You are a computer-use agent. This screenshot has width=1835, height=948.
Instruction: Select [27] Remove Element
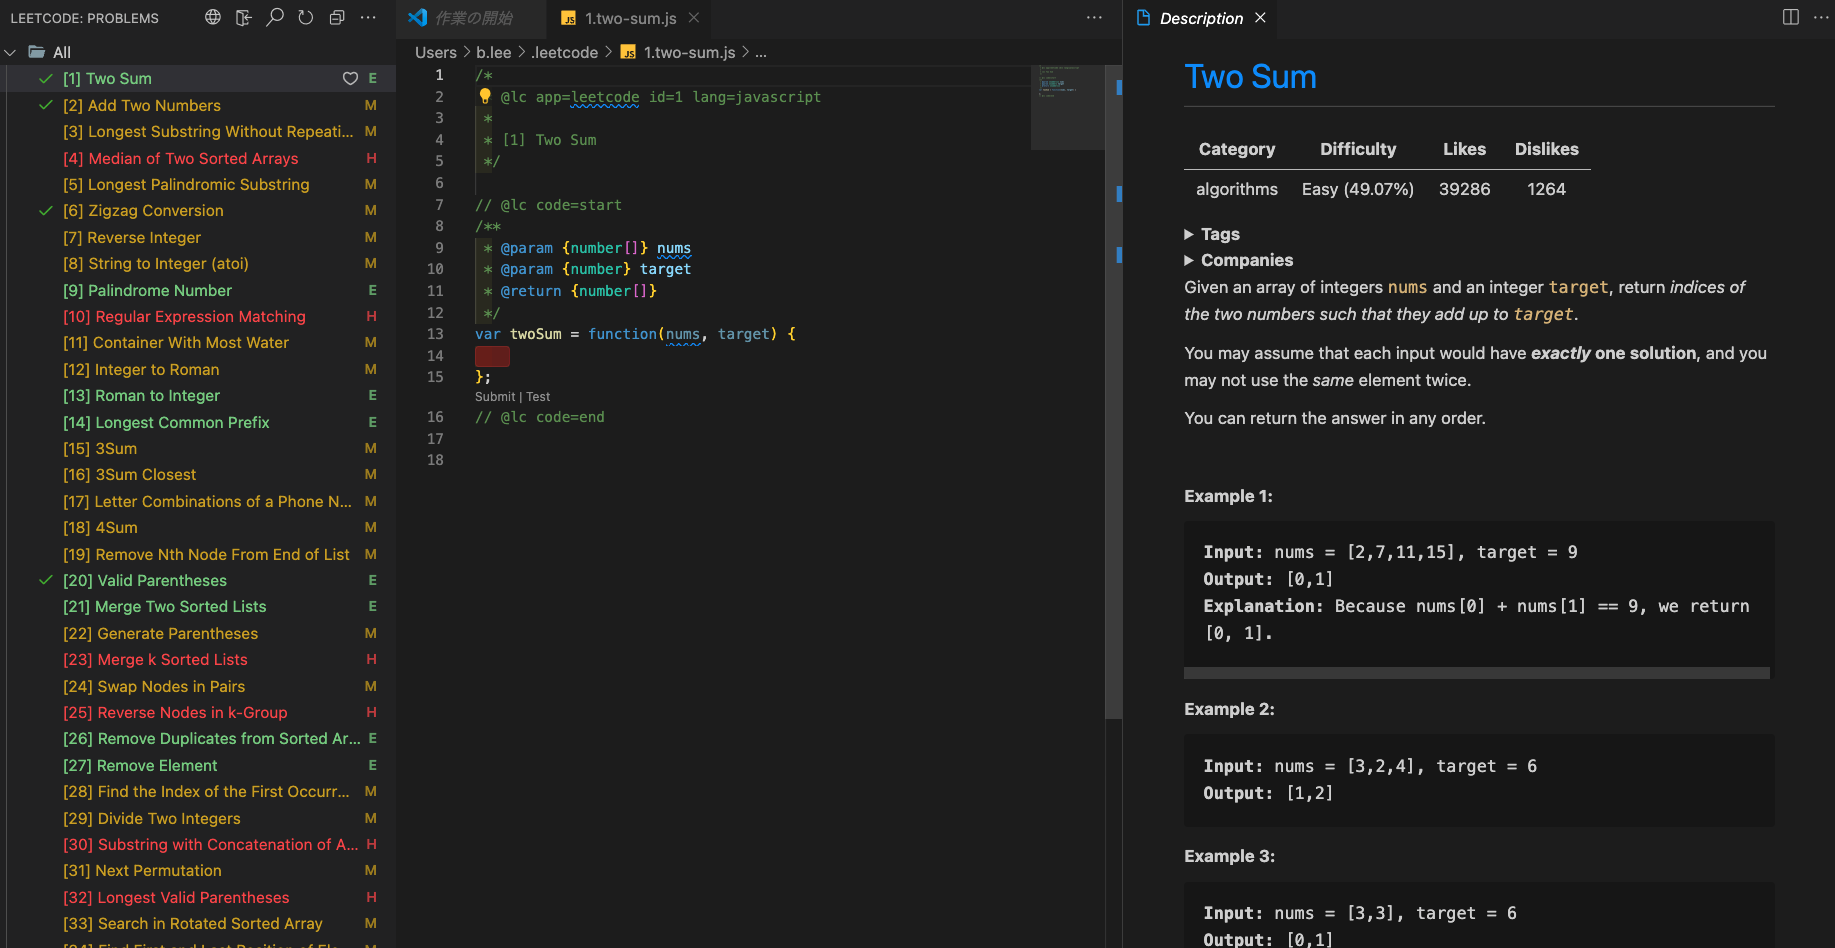coord(200,765)
